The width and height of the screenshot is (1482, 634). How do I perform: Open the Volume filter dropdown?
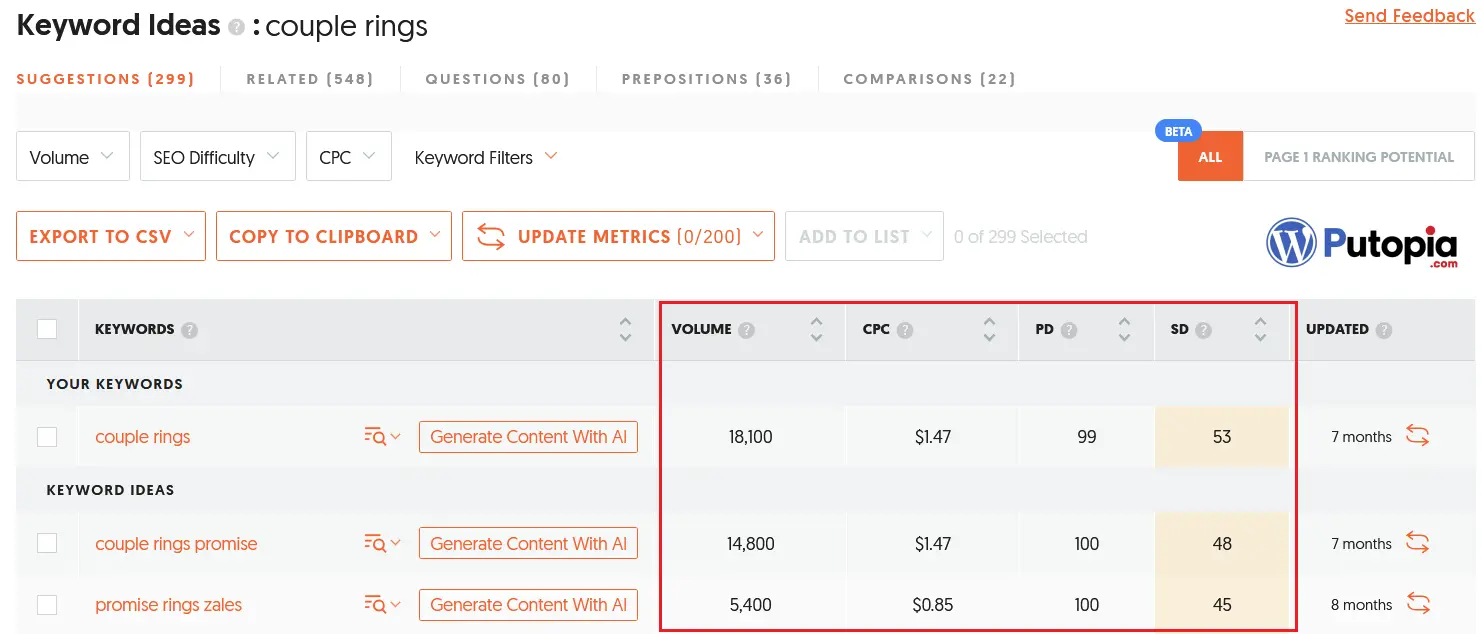73,157
